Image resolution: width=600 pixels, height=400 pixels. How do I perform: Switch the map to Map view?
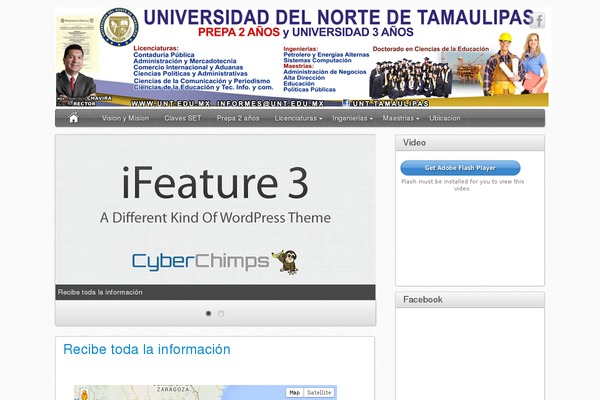pos(295,393)
